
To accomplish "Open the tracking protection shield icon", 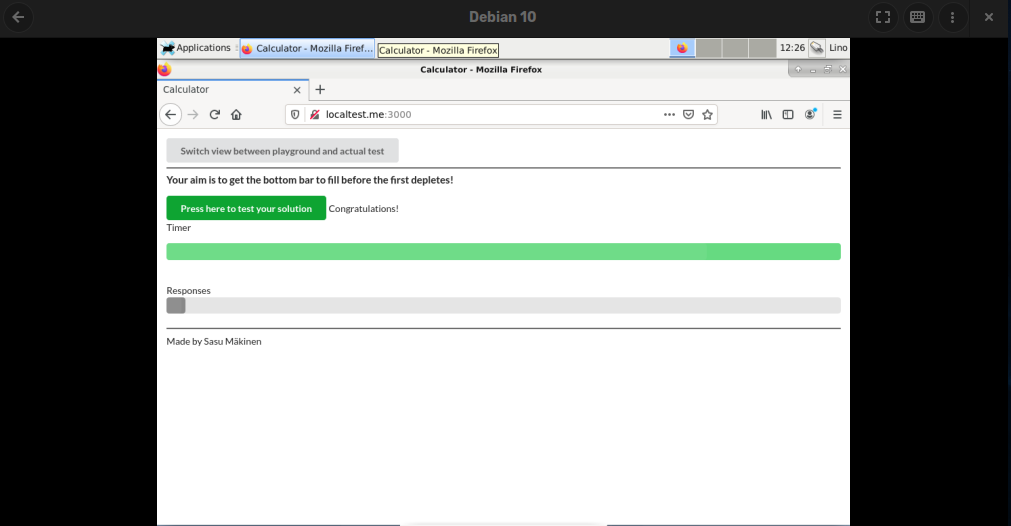I will point(295,114).
